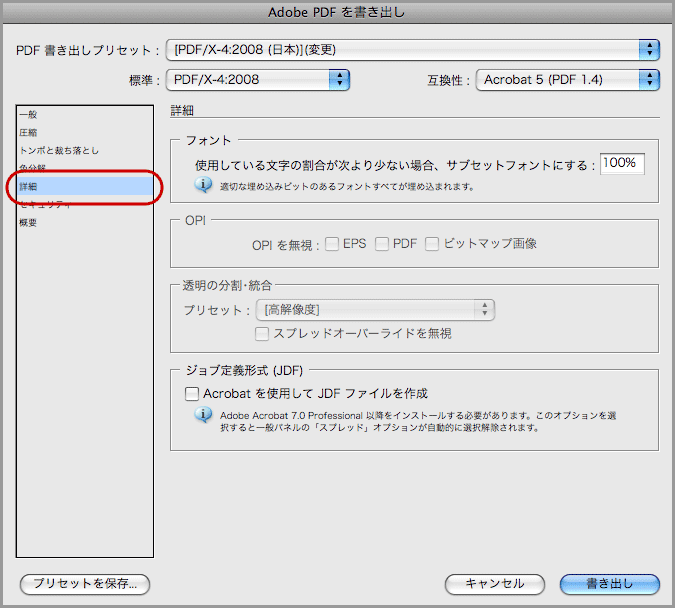Enable Acrobat を使用して JDF ファイルを作成
Screen dimensions: 675x608
tap(193, 393)
